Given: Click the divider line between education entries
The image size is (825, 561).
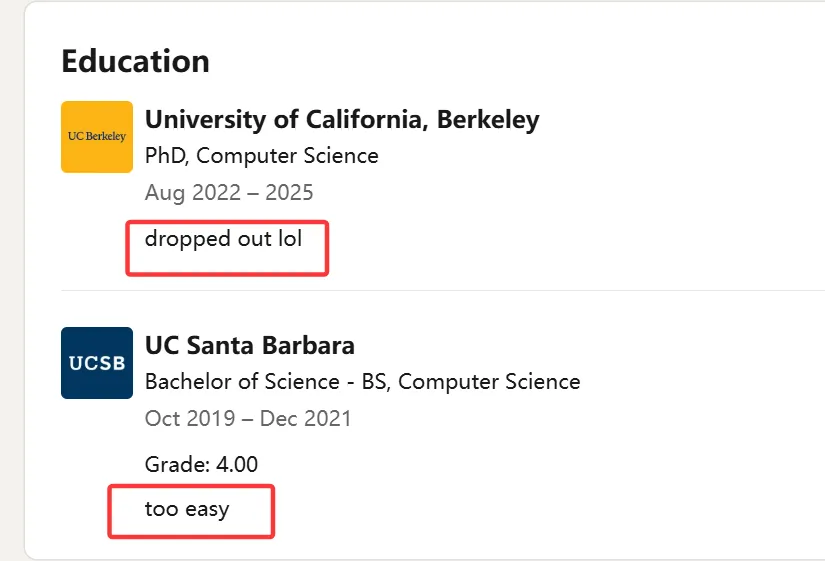Looking at the screenshot, I should (x=440, y=291).
